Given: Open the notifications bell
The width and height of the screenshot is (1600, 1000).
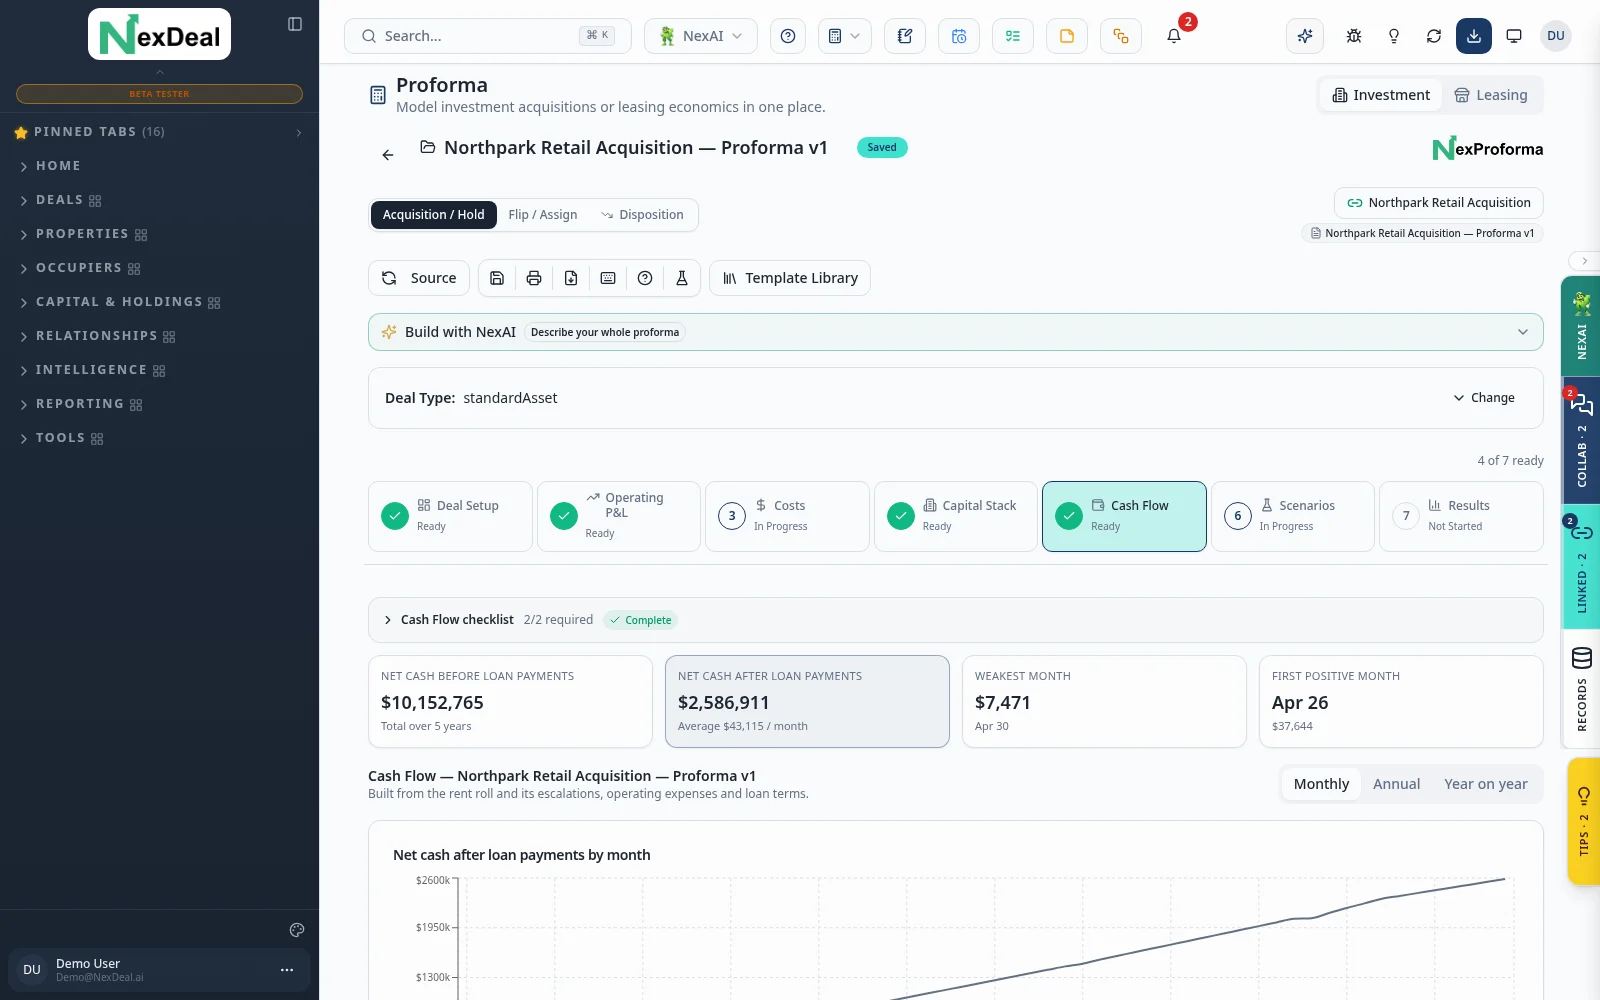Looking at the screenshot, I should 1174,36.
